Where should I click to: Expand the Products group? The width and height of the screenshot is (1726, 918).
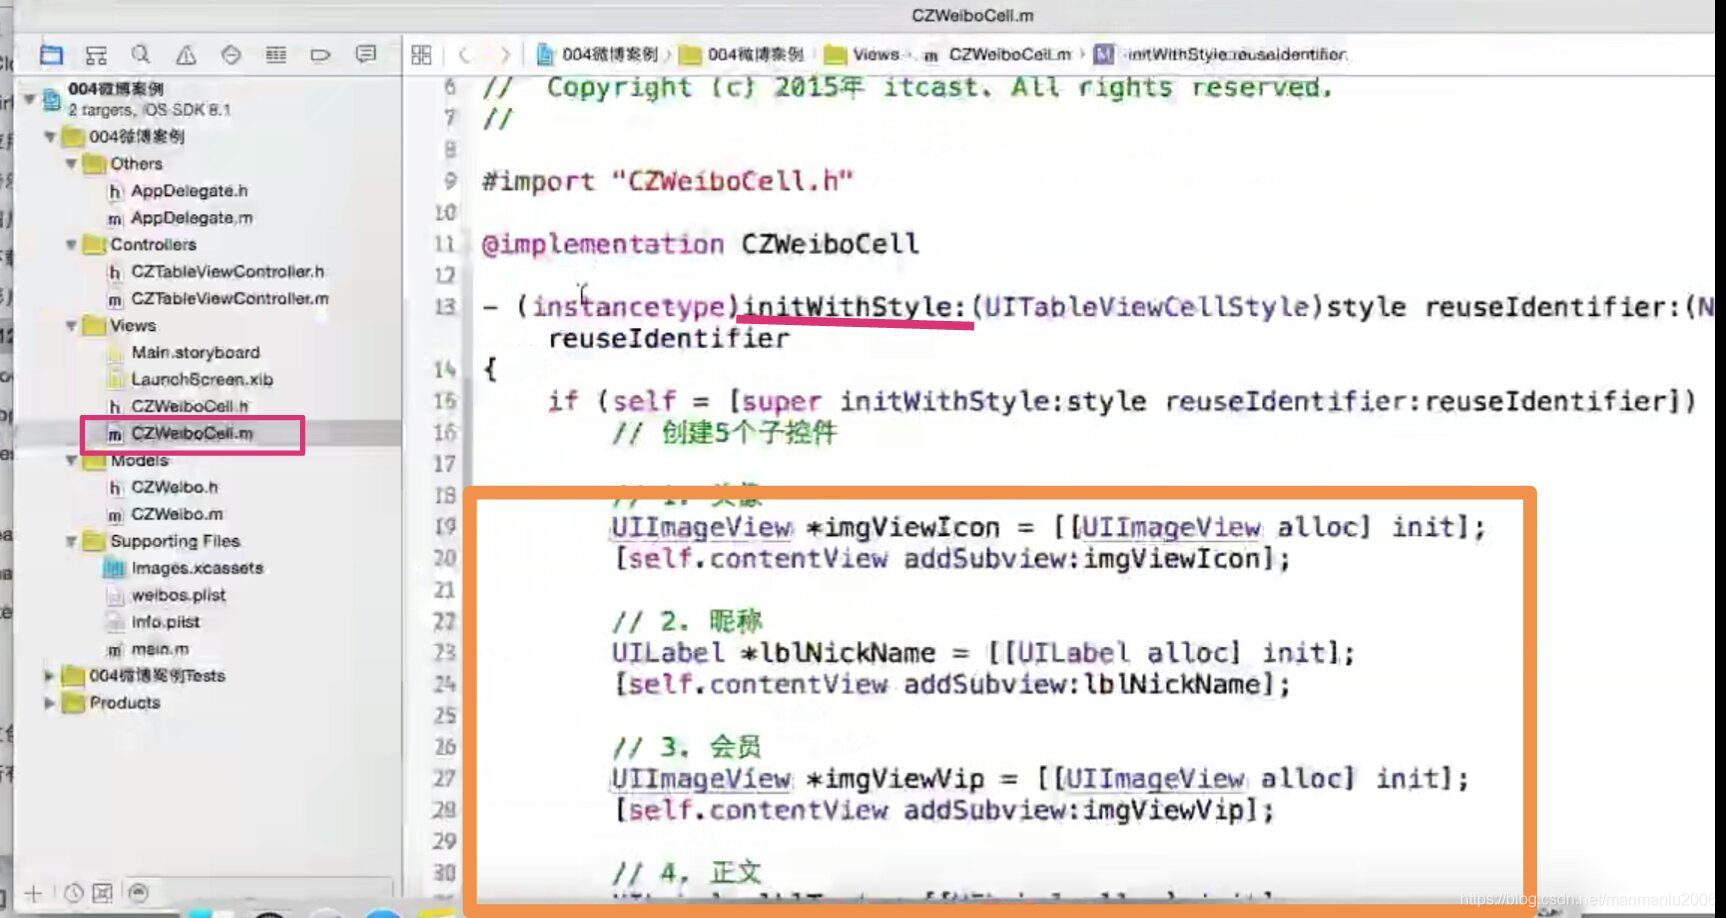[49, 704]
